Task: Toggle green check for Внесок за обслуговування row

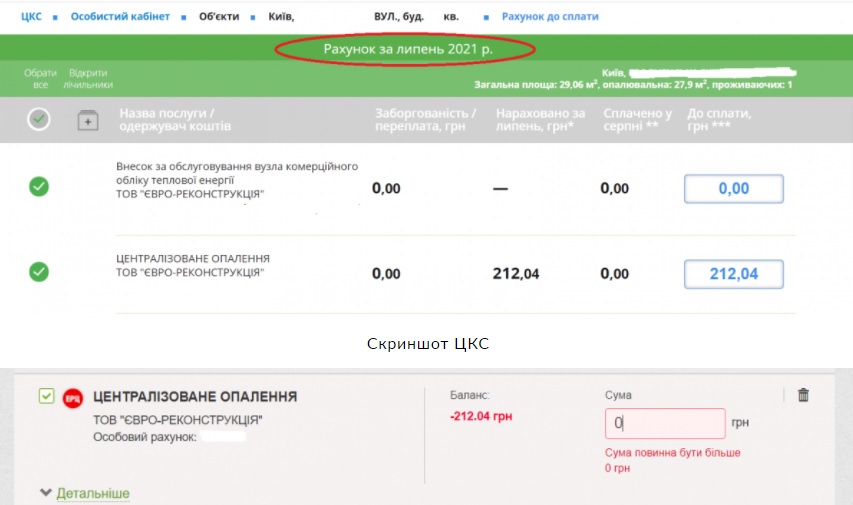Action: [x=39, y=187]
